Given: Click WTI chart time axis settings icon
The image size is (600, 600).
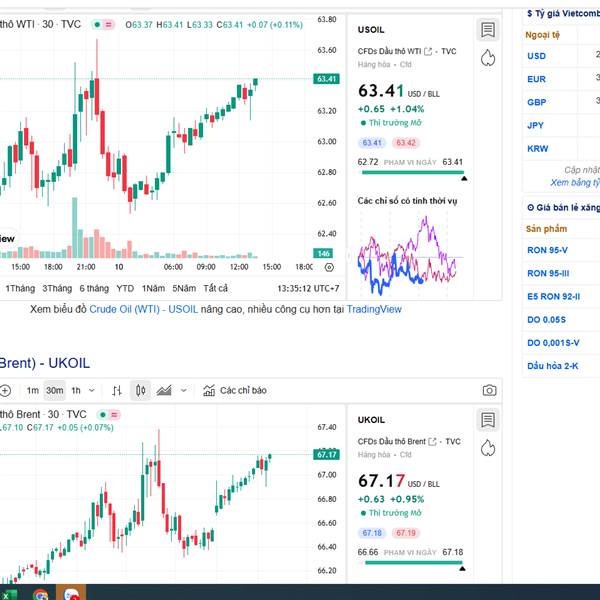Looking at the screenshot, I should point(329,267).
